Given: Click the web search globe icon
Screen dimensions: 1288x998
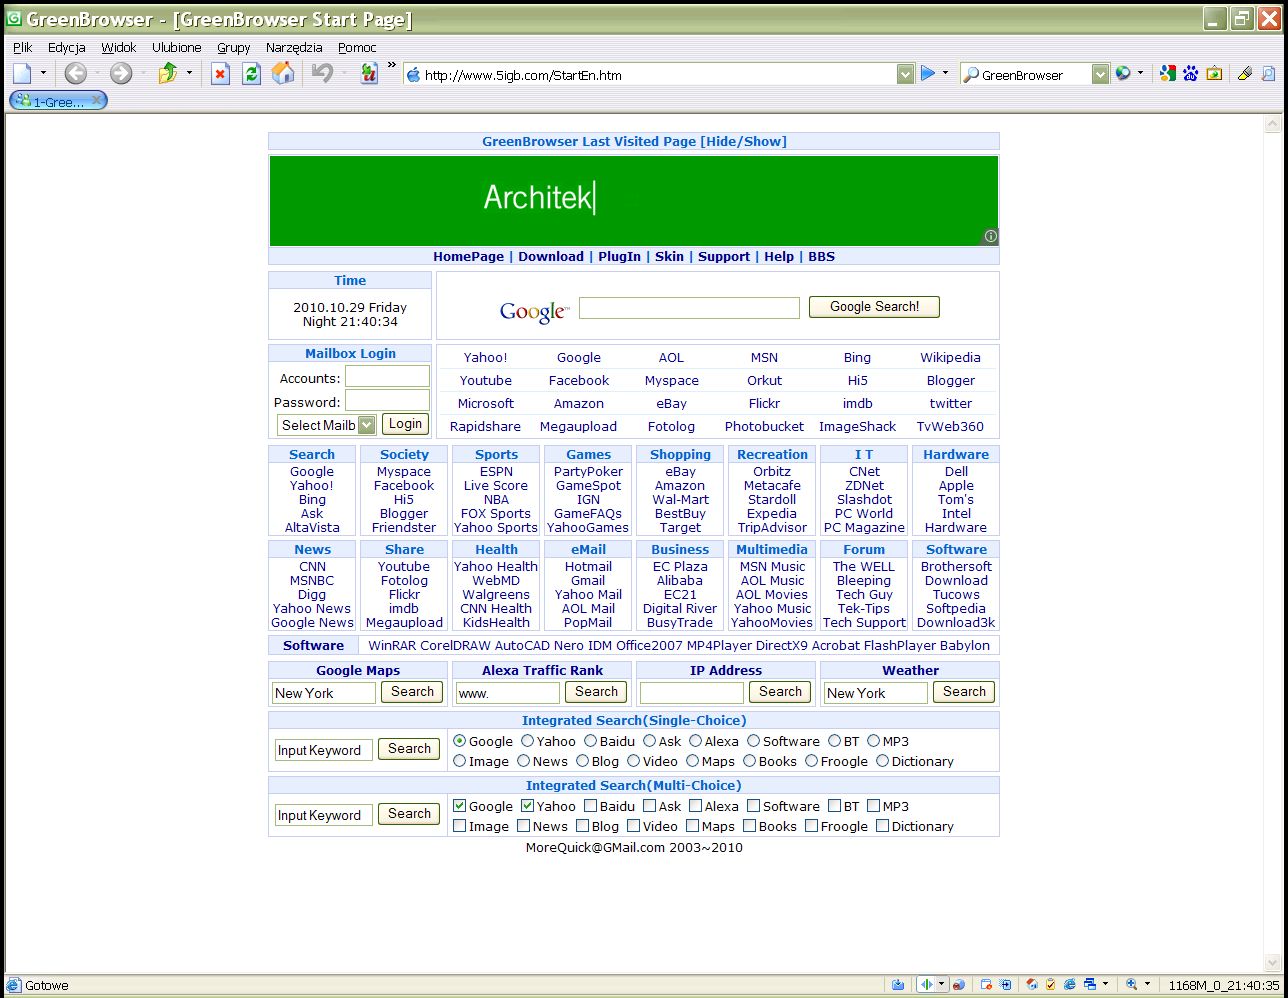Looking at the screenshot, I should [1123, 73].
